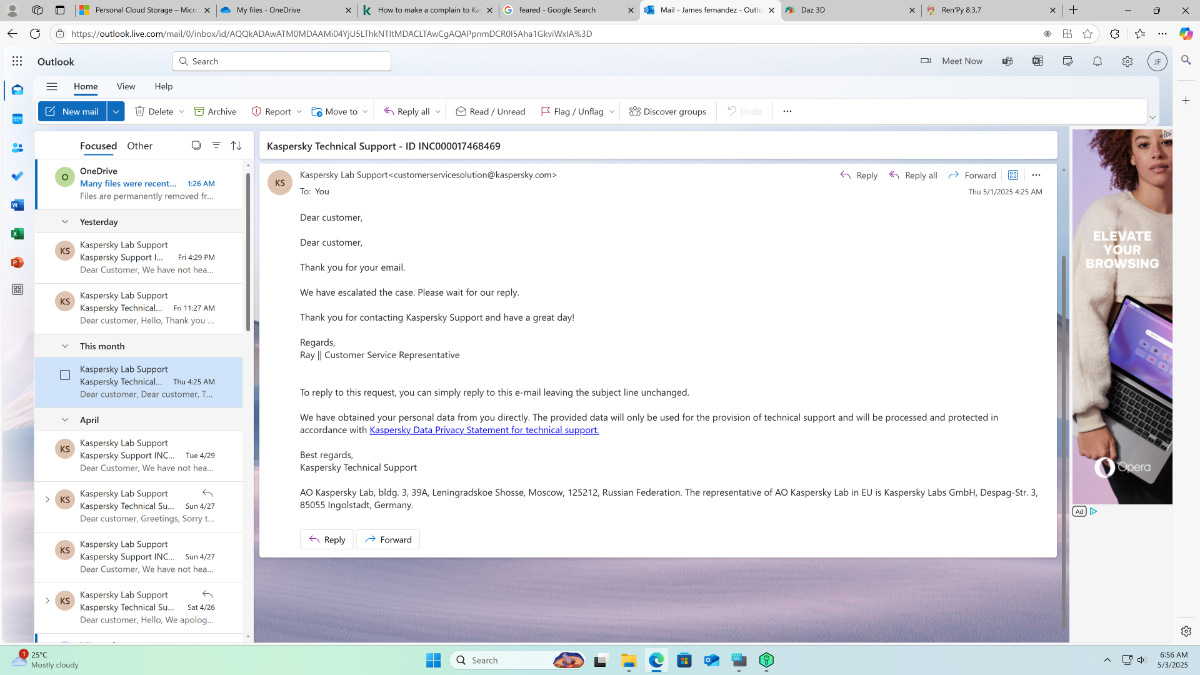Image resolution: width=1200 pixels, height=675 pixels.
Task: Click Reply button below the message body
Action: (327, 539)
